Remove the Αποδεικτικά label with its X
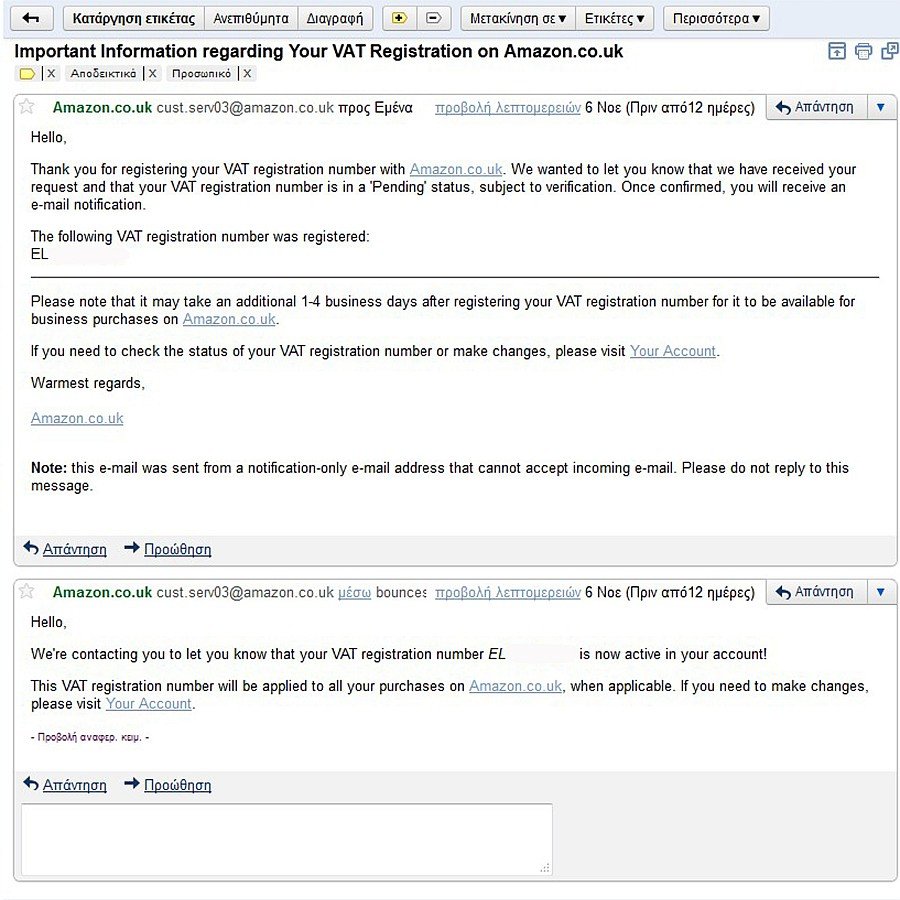 pos(152,73)
